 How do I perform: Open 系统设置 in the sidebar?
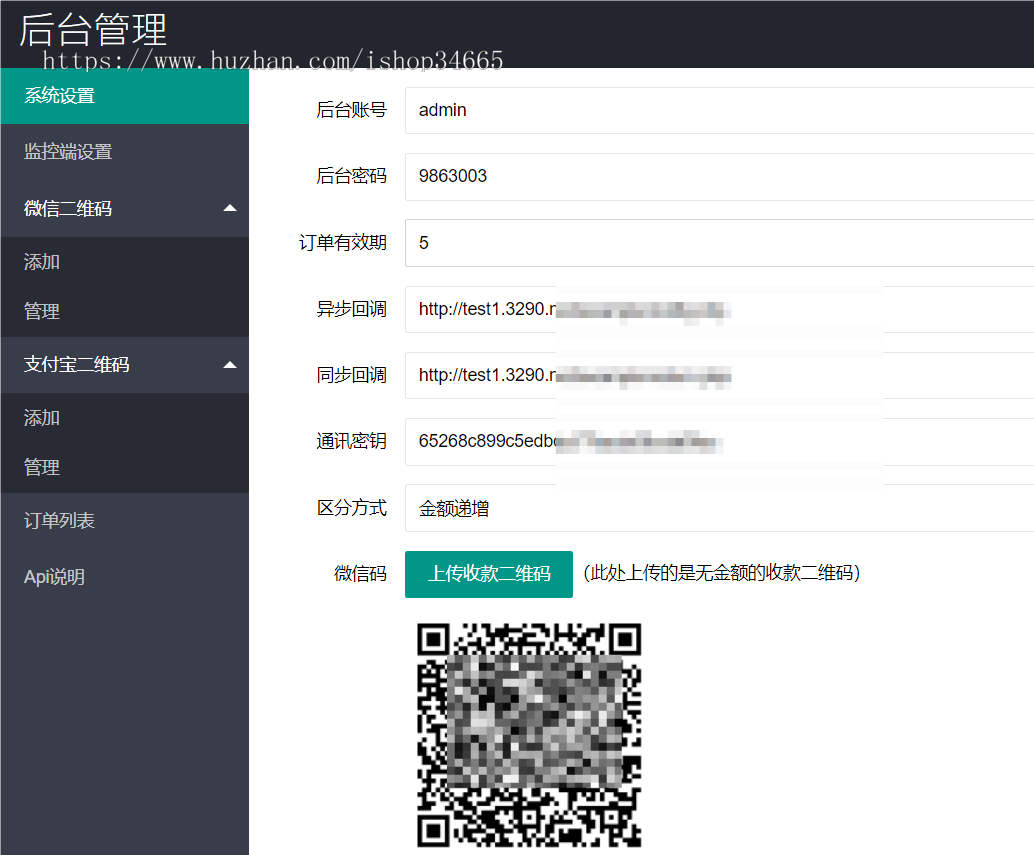[125, 96]
